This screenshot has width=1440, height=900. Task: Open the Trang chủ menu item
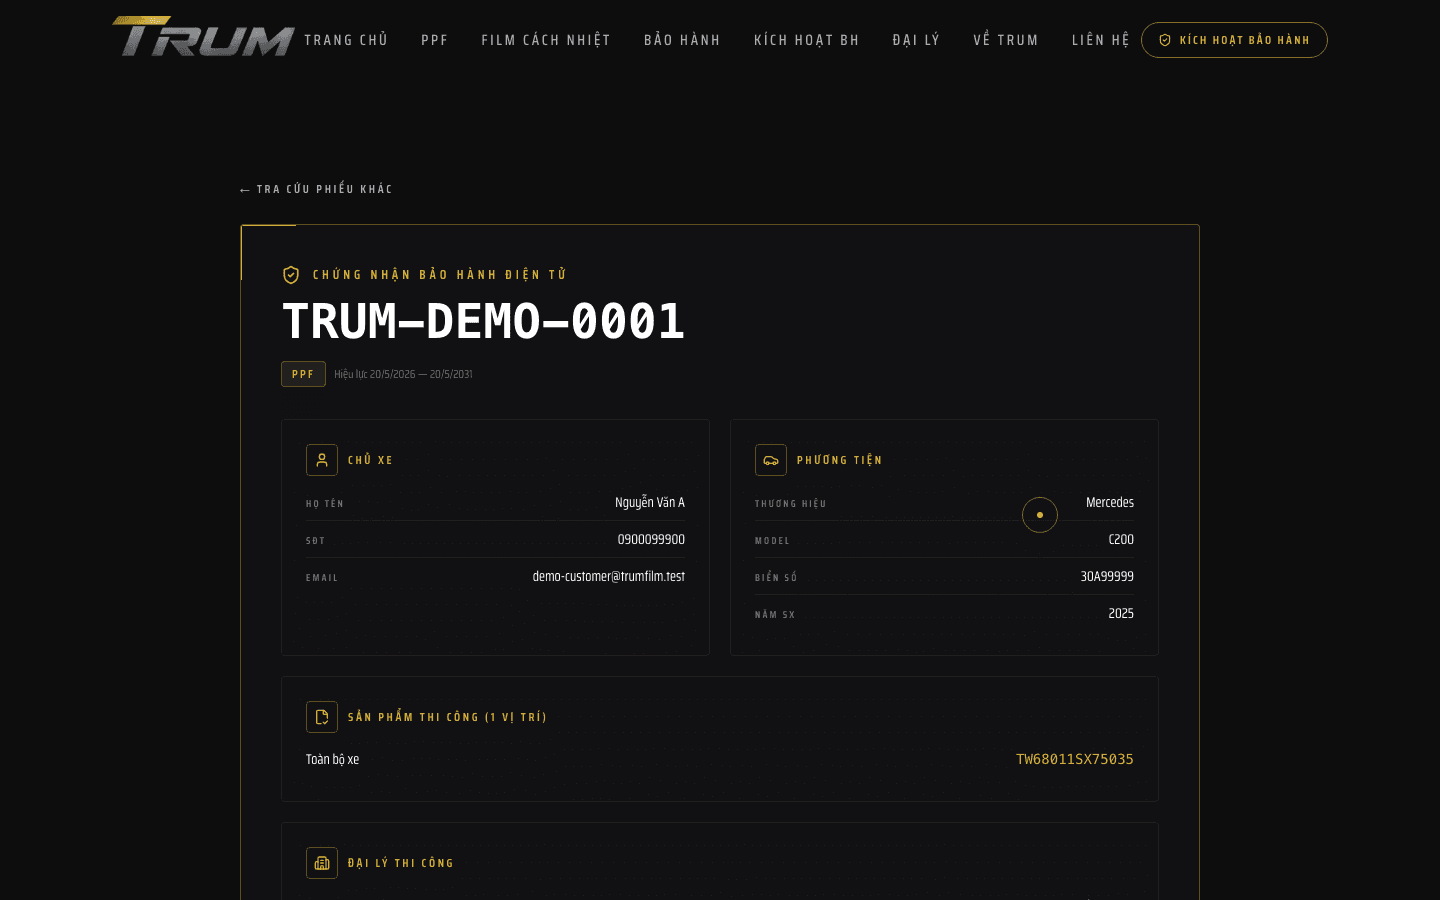[x=346, y=40]
